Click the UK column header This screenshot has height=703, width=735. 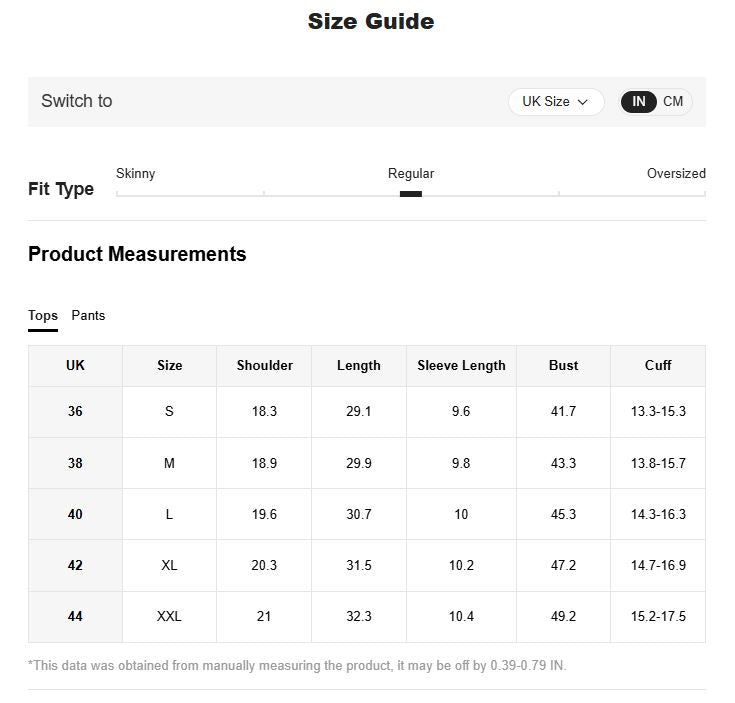[75, 366]
